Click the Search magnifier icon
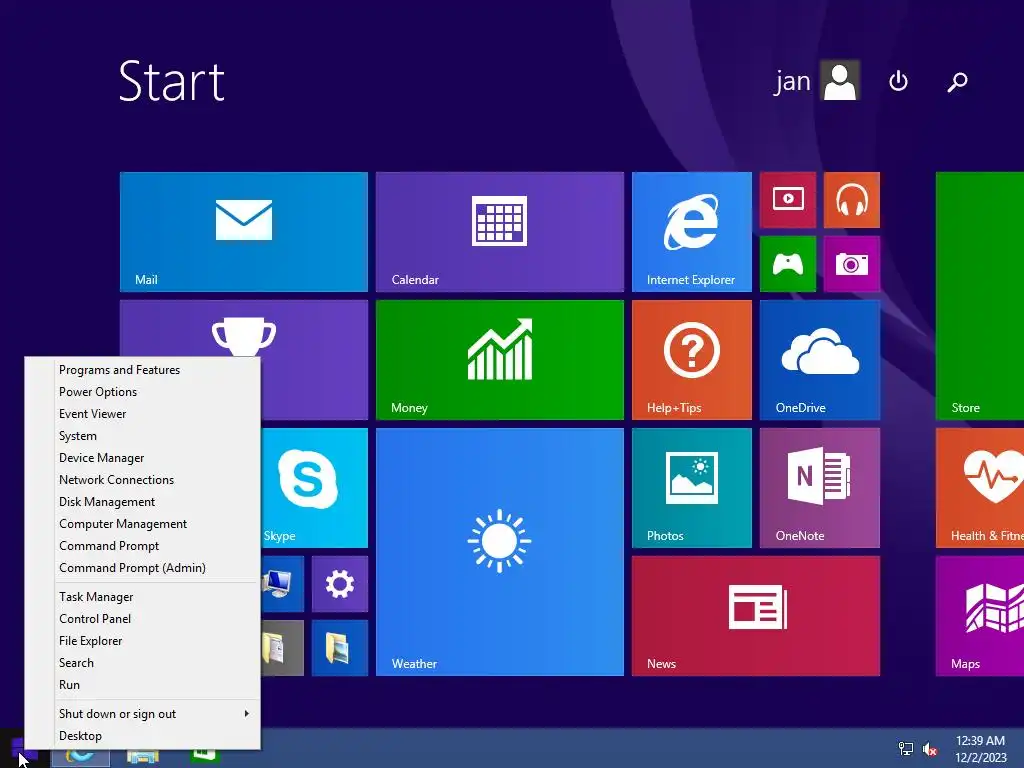Screen dimensions: 1024x768 pos(957,82)
